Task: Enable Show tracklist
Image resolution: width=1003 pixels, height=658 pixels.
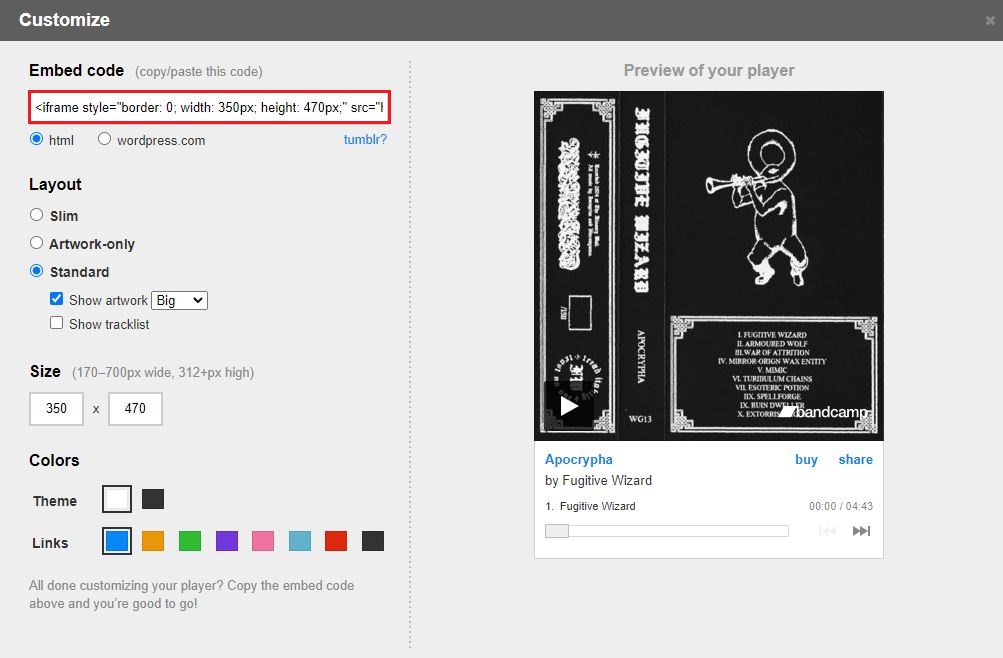Action: click(57, 323)
